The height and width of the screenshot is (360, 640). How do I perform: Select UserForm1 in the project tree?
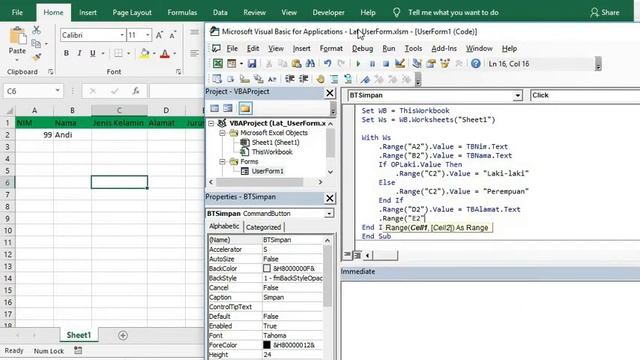(267, 171)
